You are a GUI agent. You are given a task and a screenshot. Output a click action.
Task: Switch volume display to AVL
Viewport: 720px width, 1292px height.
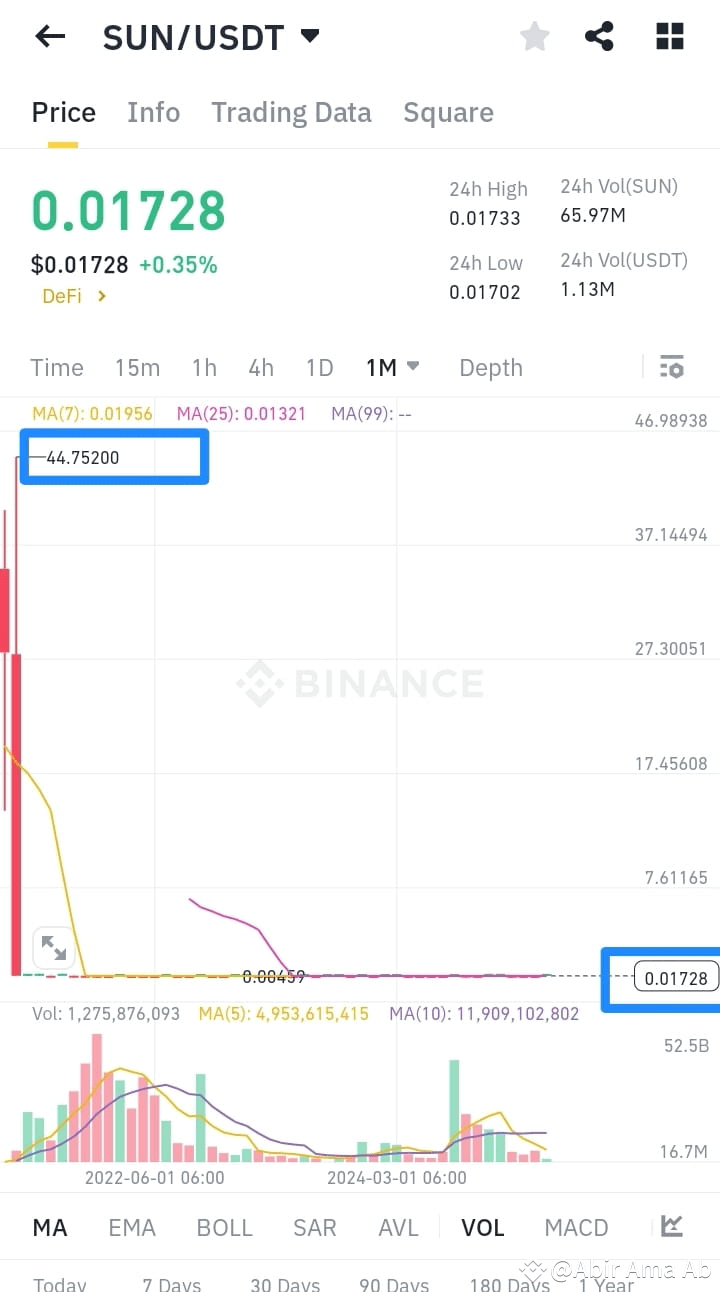[x=398, y=1227]
